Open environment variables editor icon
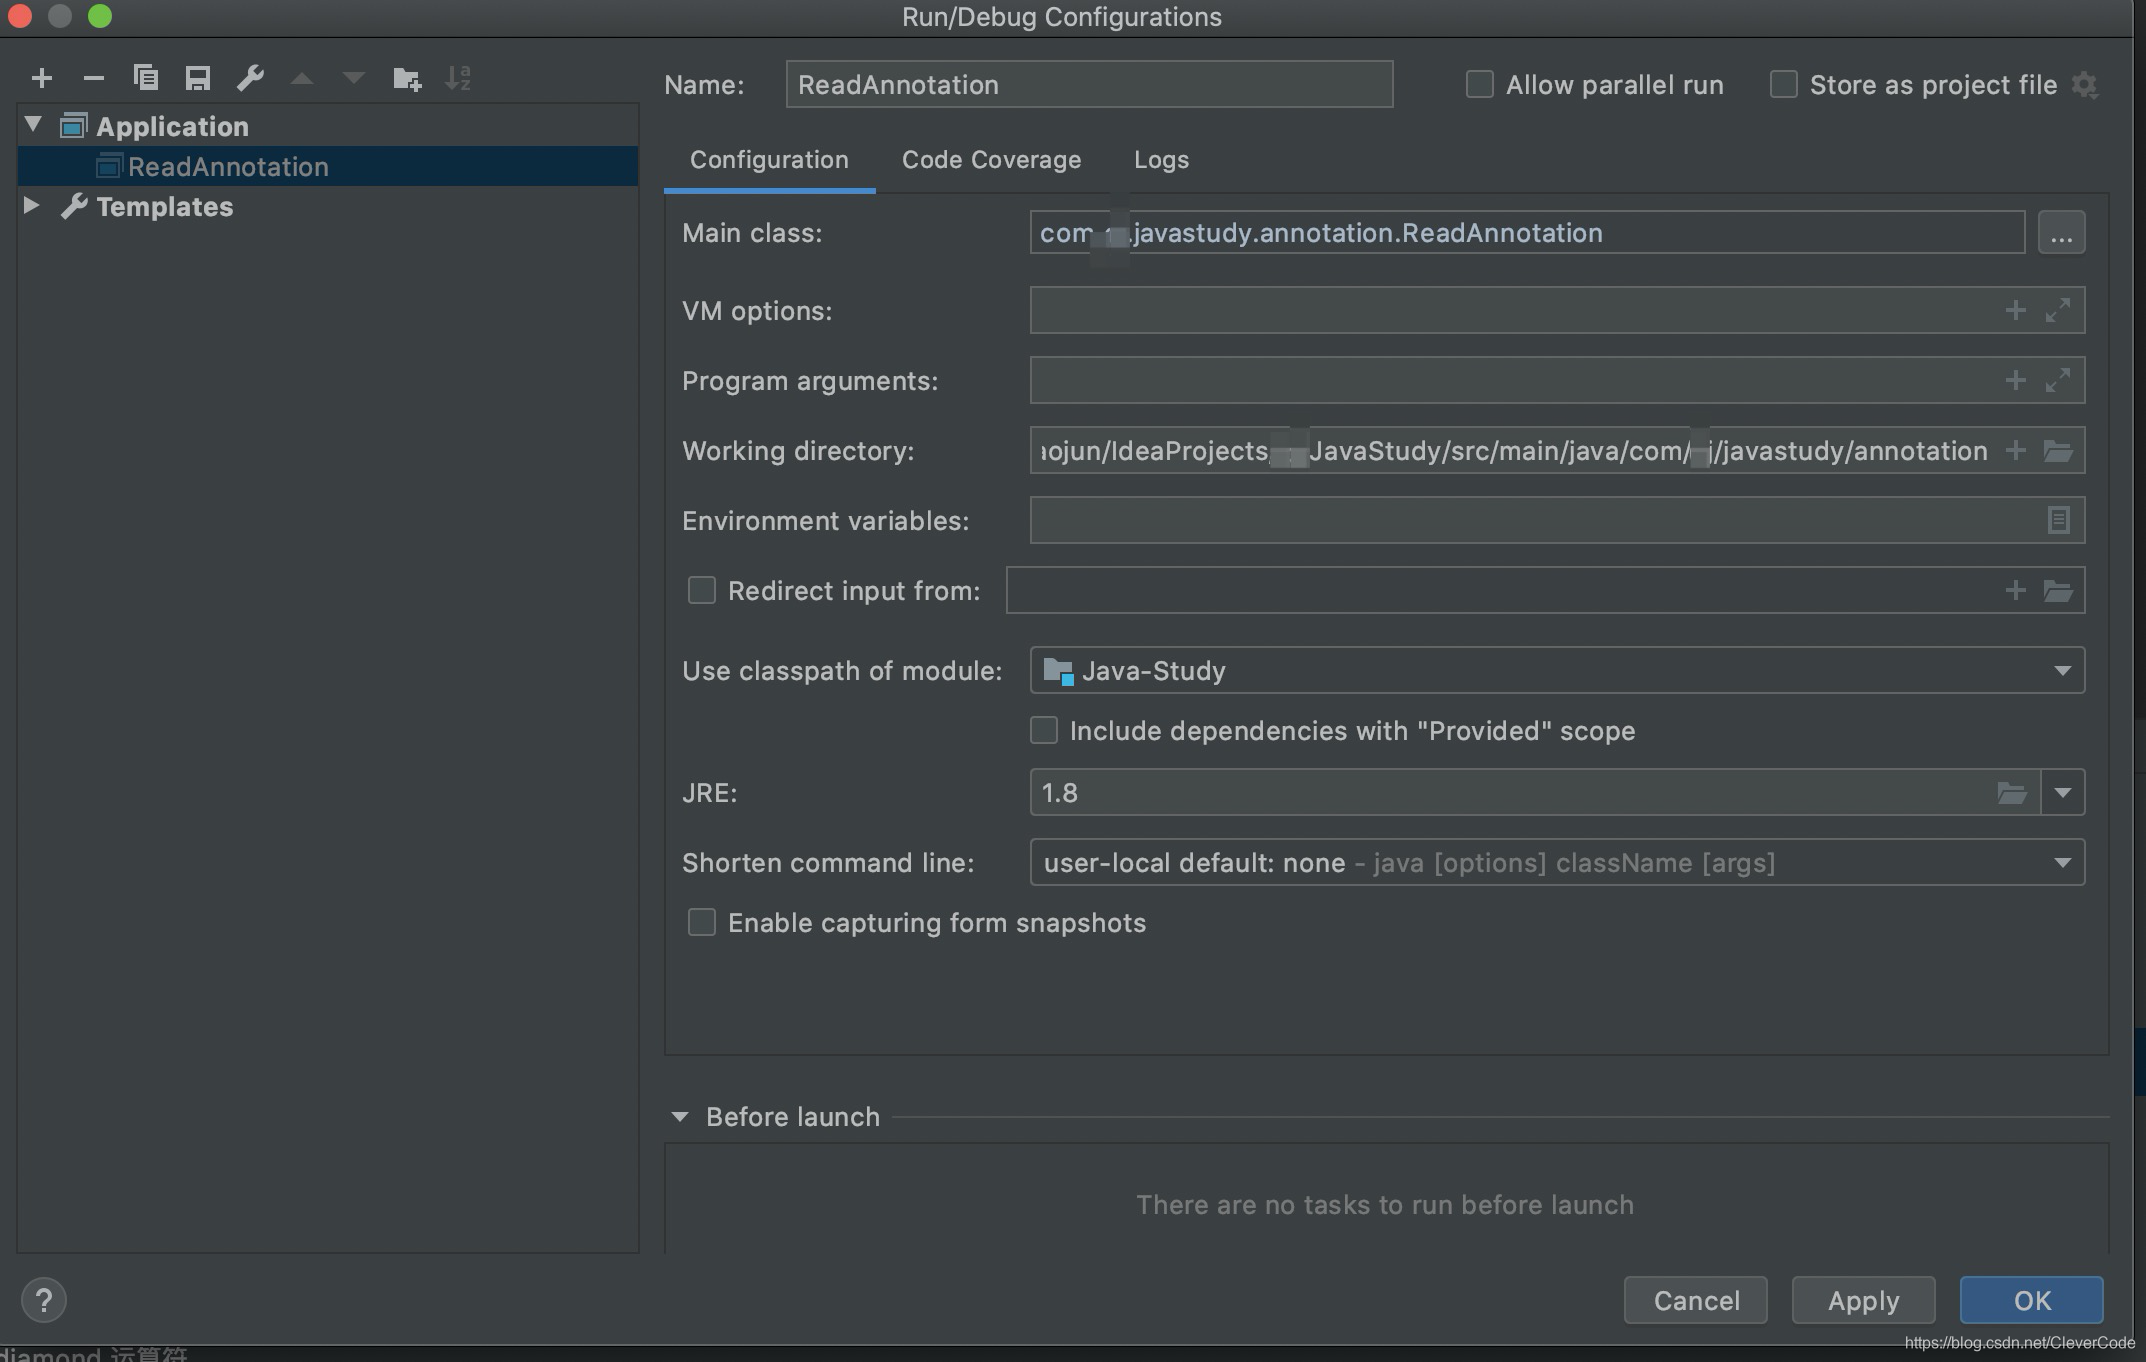The image size is (2146, 1362). 2057,521
